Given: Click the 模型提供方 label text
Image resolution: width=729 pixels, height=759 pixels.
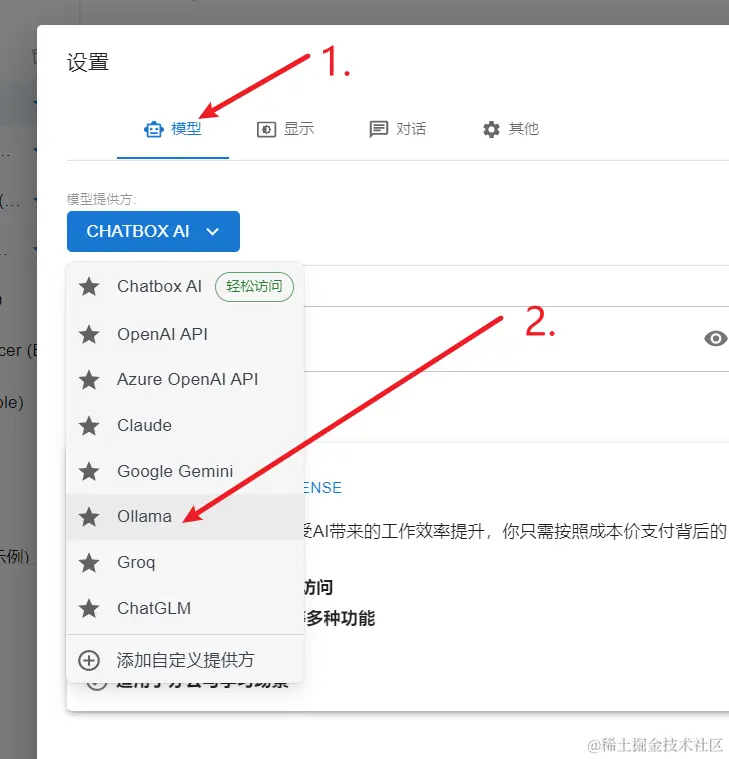Looking at the screenshot, I should pyautogui.click(x=101, y=199).
